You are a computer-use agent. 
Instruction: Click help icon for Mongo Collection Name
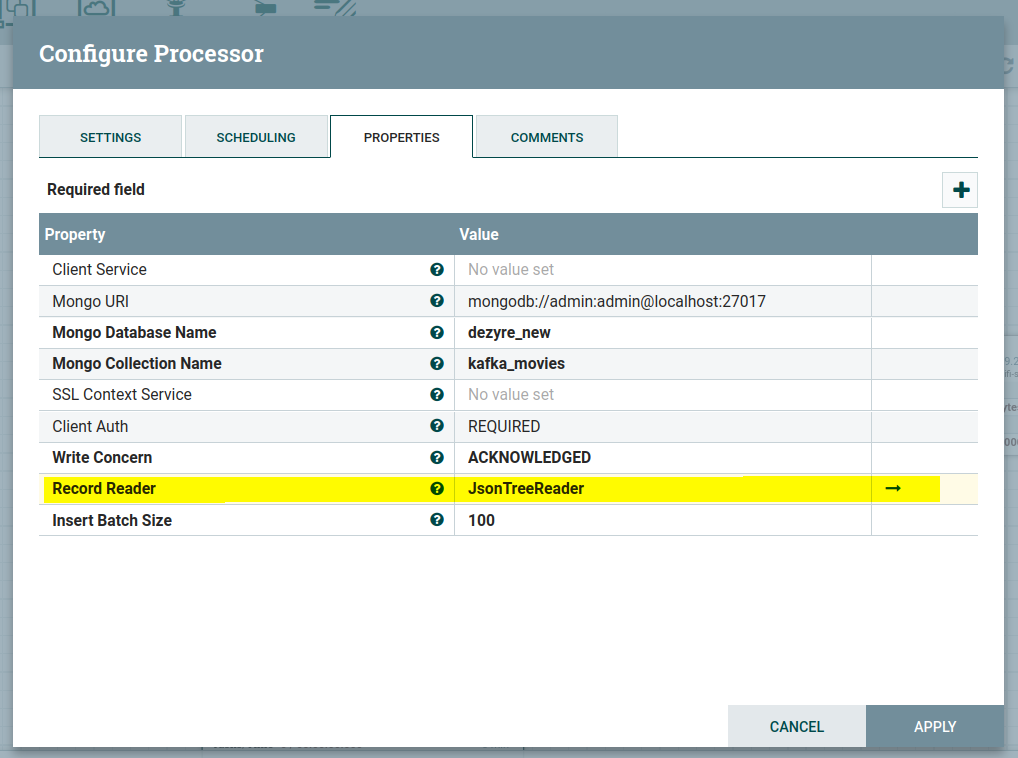(437, 363)
